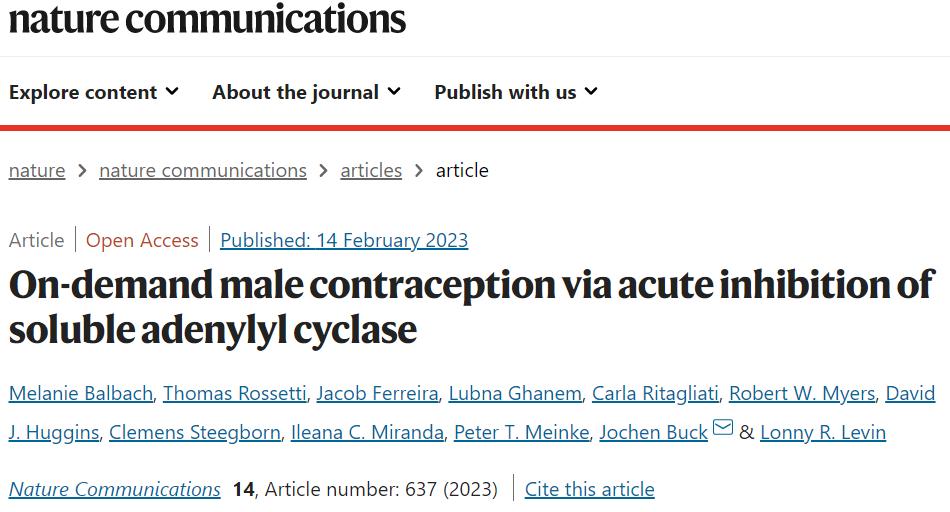Expand the Explore content menu
Image resolution: width=950 pixels, height=512 pixels.
(x=94, y=92)
